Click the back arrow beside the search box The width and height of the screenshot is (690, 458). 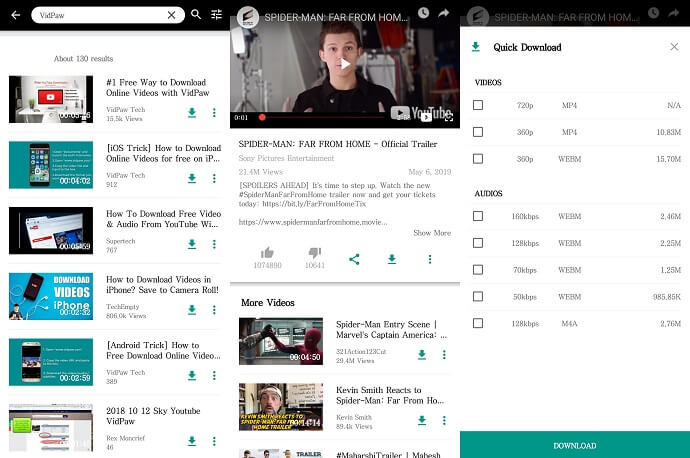[15, 15]
